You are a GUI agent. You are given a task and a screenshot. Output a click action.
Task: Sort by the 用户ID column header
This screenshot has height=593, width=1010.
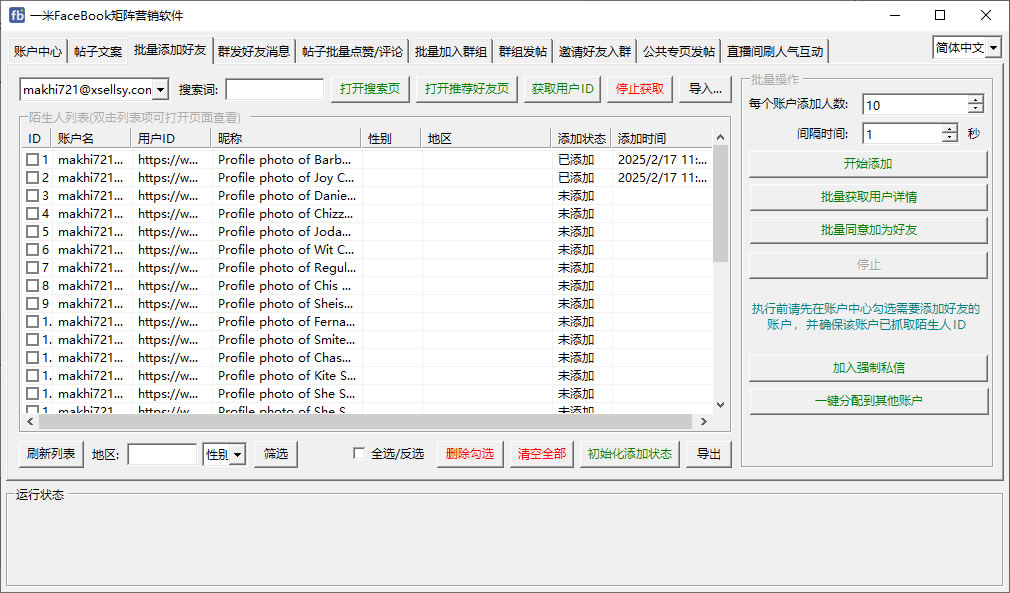tap(171, 138)
